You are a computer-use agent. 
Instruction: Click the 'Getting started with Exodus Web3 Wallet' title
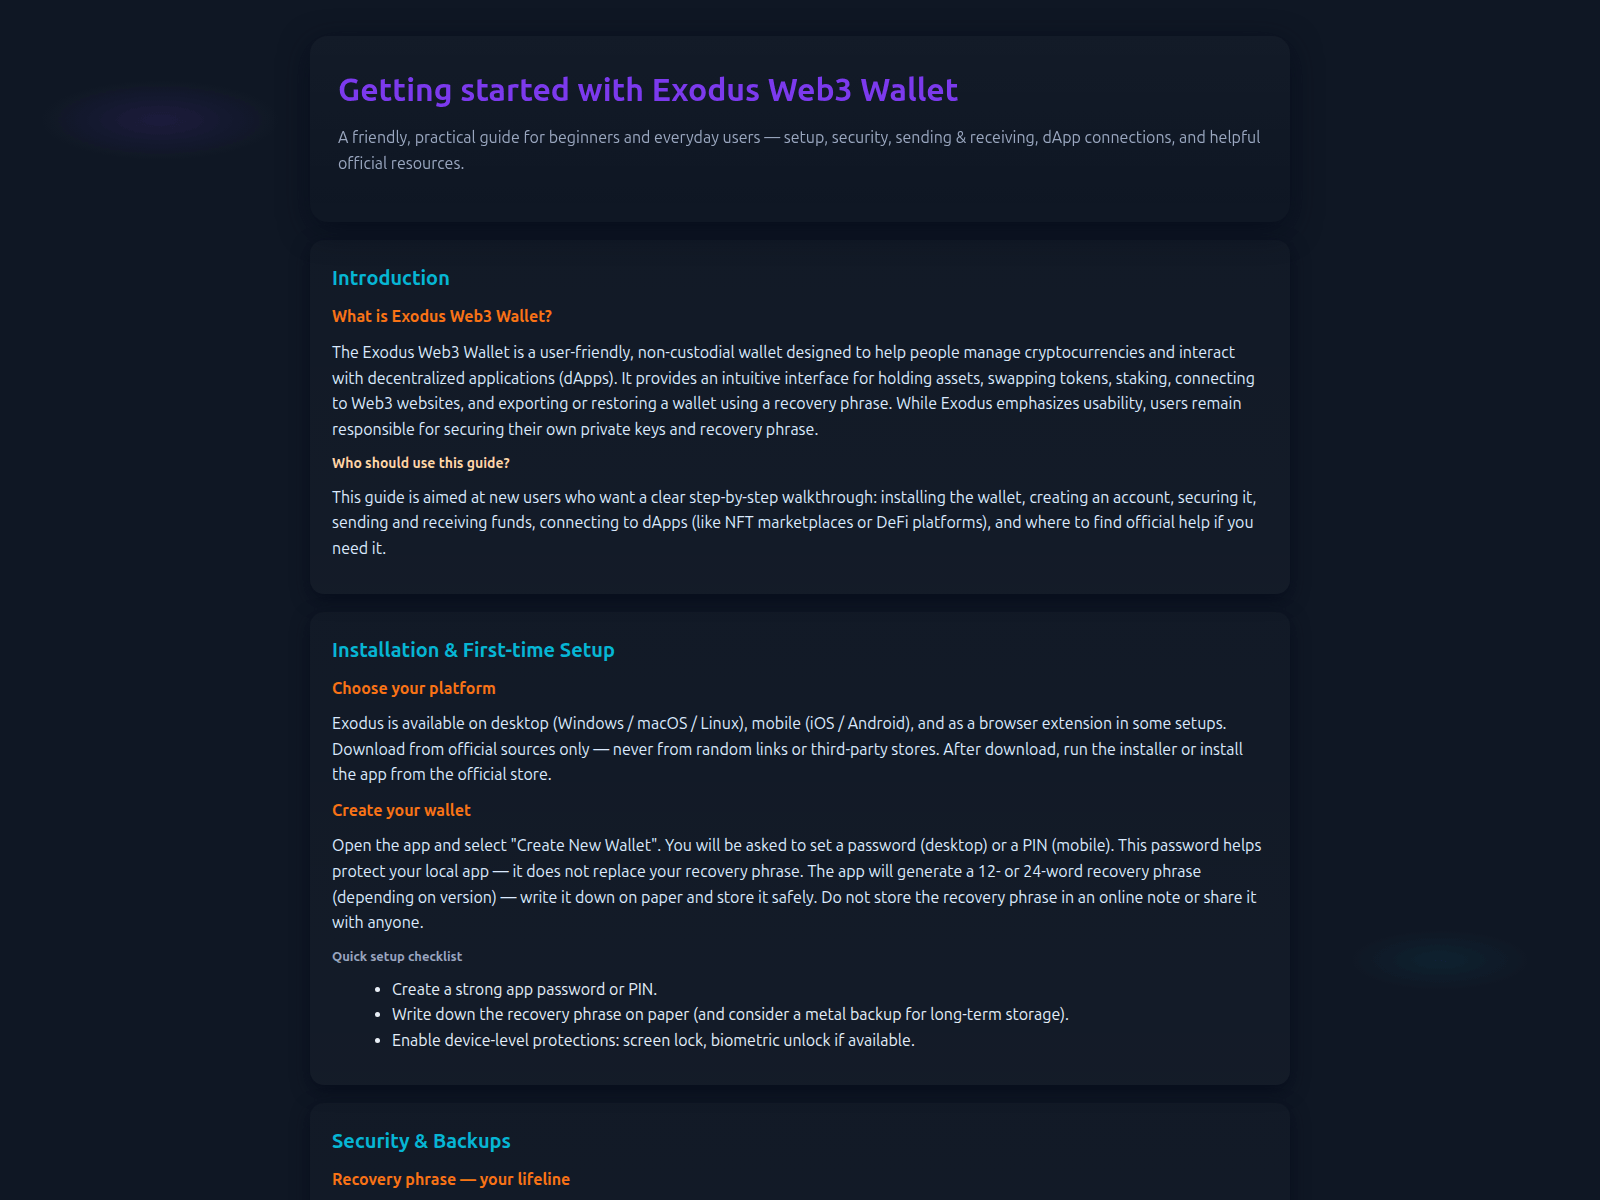pyautogui.click(x=648, y=90)
